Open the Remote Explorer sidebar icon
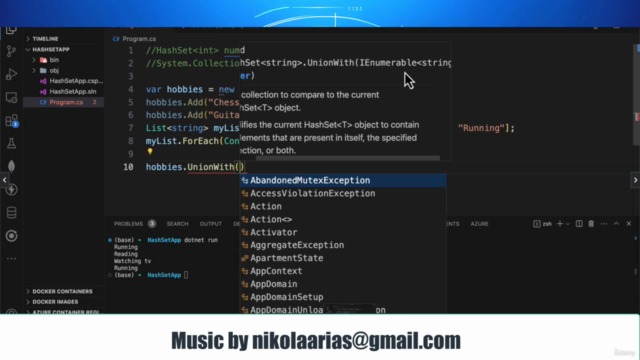640x360 pixels. 11,98
